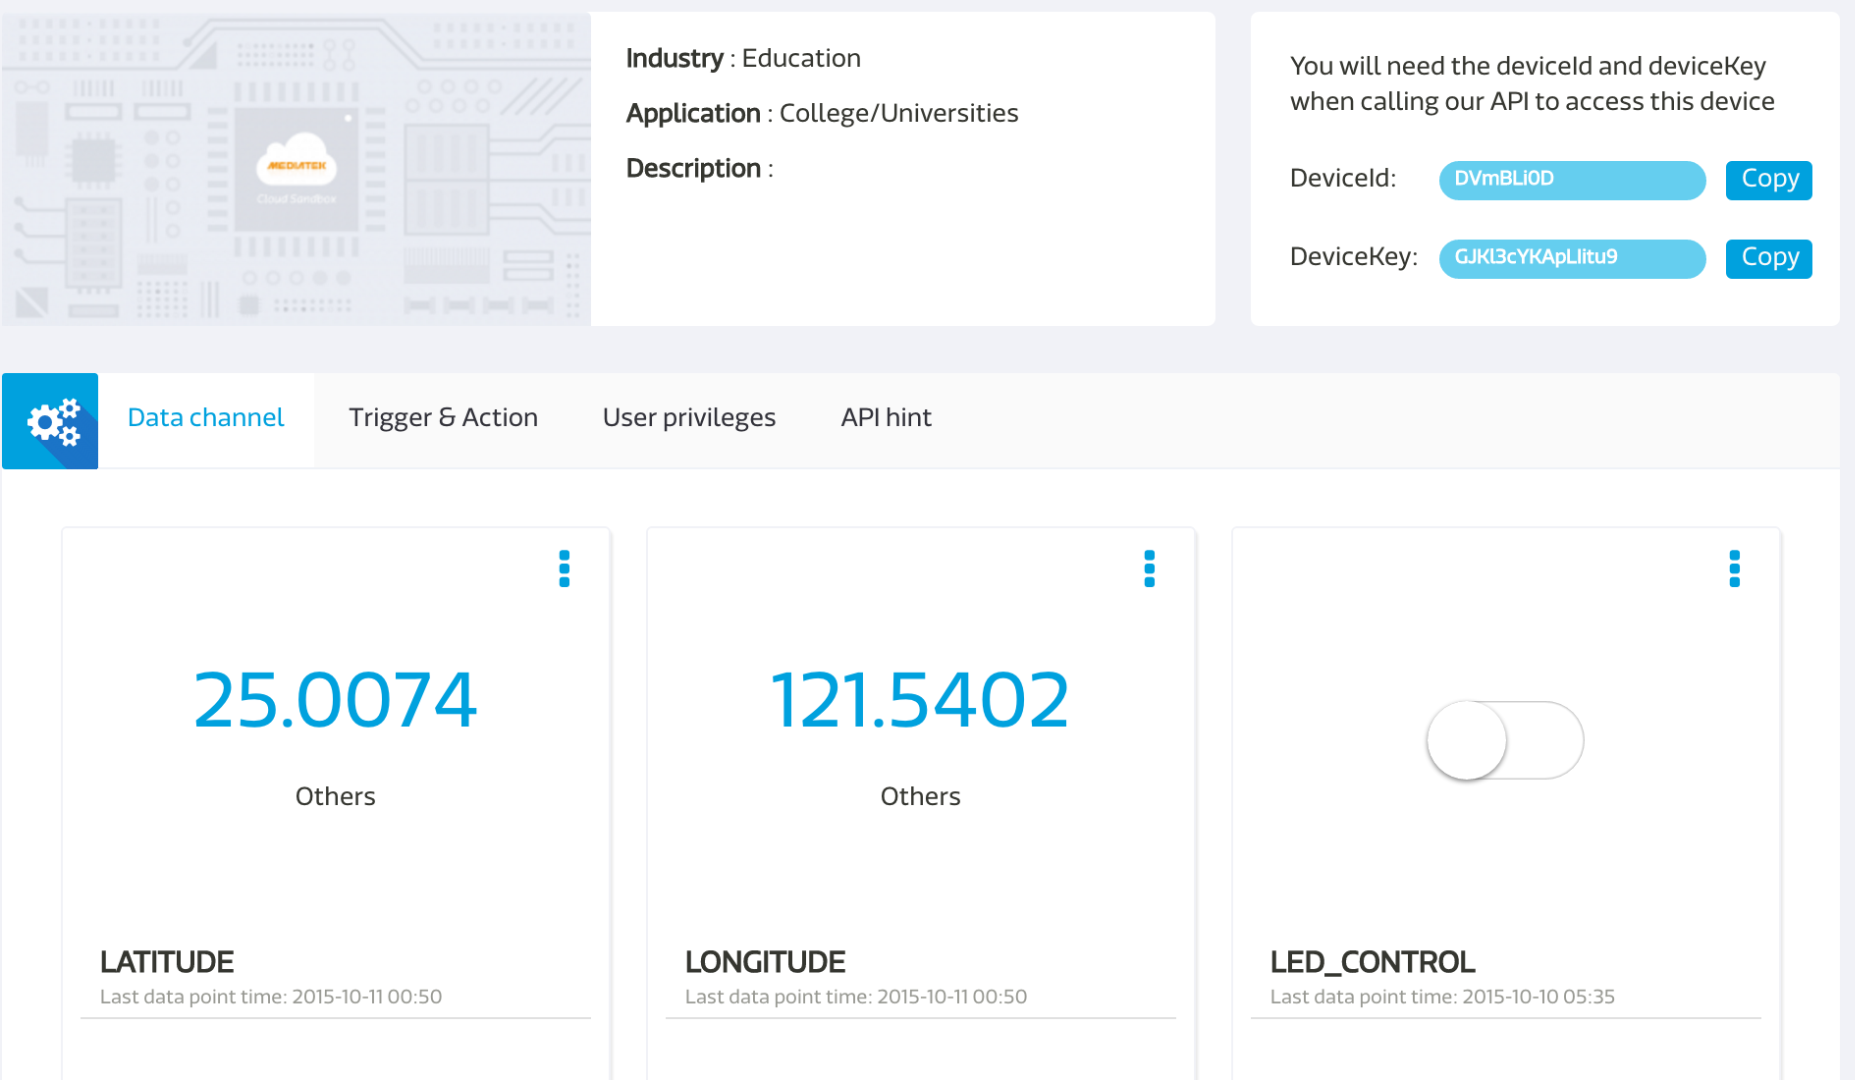Copy the DeviceId to clipboard
This screenshot has width=1855, height=1080.
coord(1768,179)
